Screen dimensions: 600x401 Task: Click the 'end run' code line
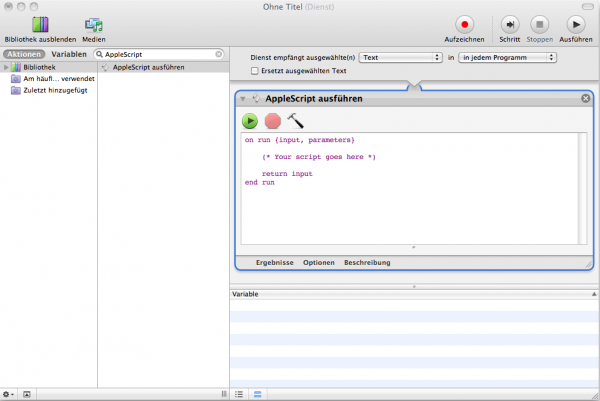tap(259, 183)
